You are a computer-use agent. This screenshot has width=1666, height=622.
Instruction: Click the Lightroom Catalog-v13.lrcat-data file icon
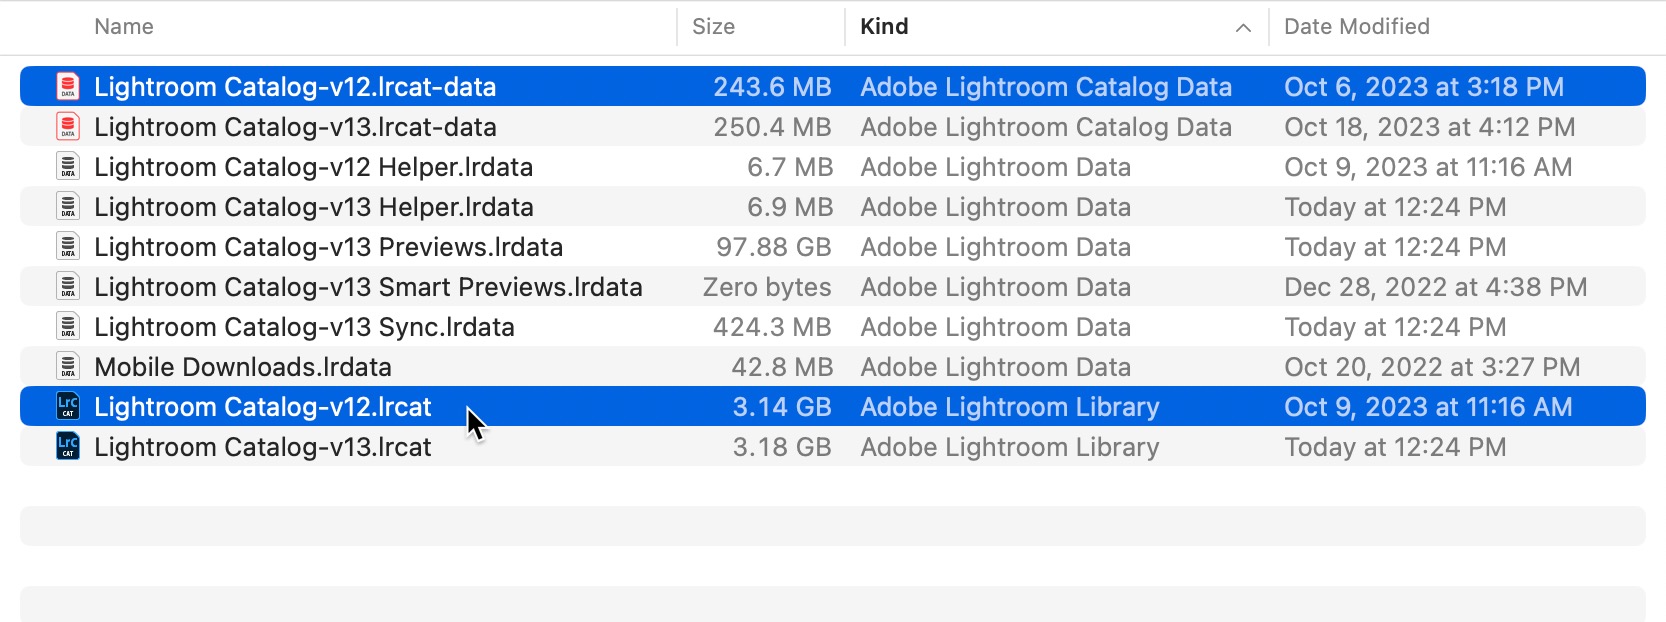67,127
